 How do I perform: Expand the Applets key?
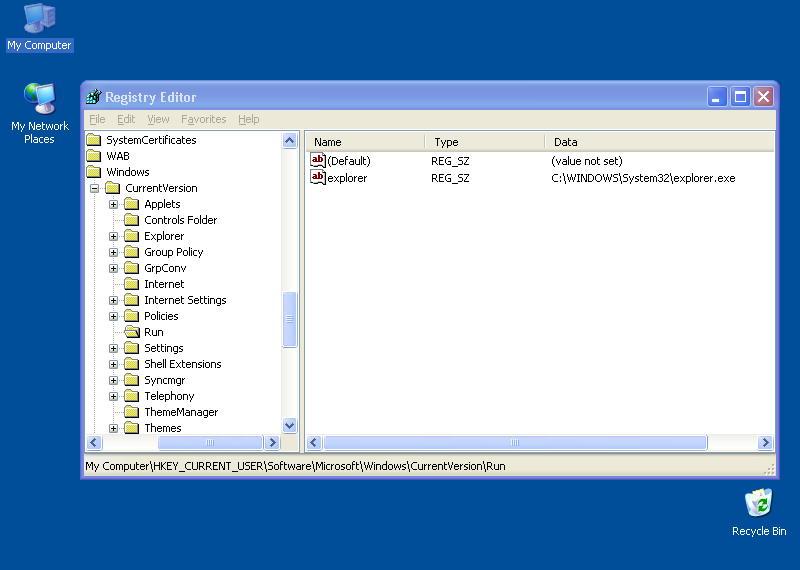click(x=113, y=204)
